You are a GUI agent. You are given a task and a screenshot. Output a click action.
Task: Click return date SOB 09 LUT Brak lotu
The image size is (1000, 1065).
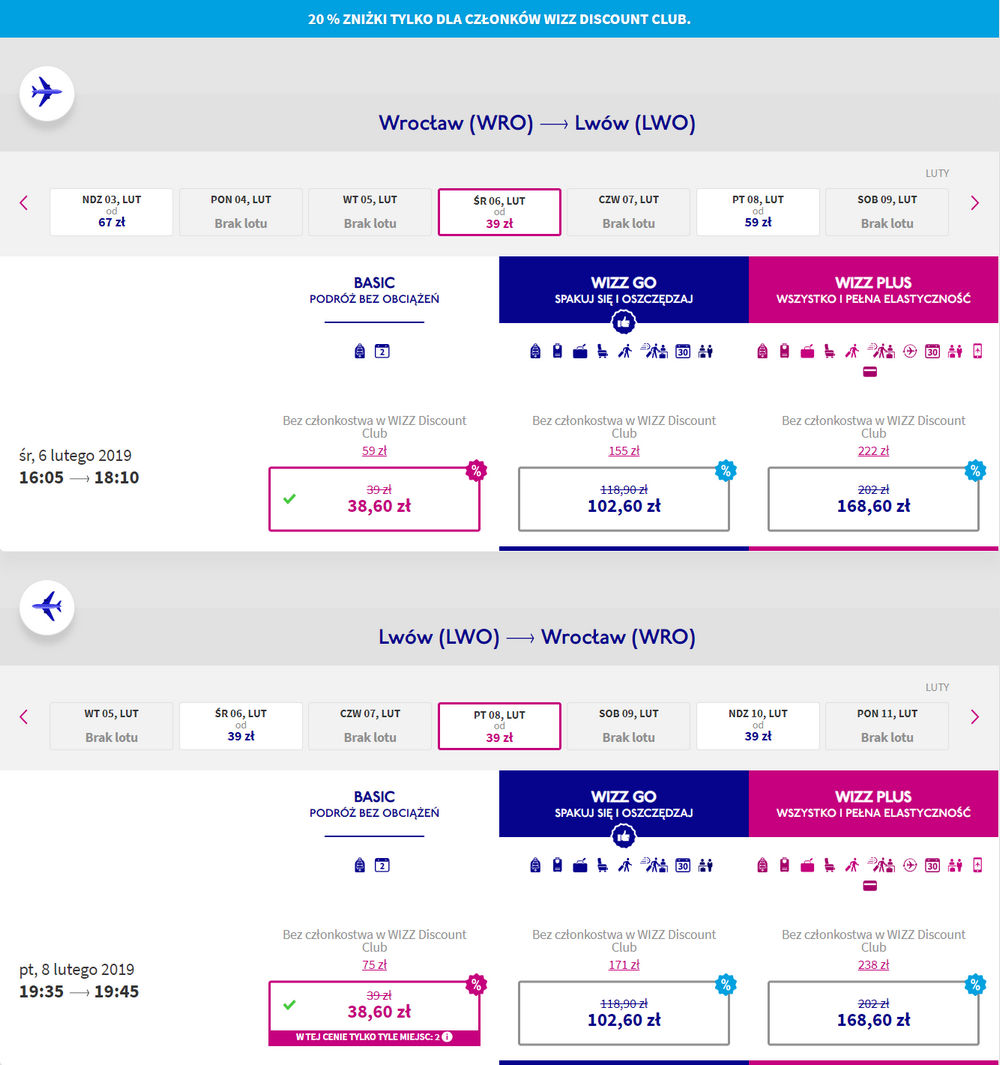tap(628, 726)
